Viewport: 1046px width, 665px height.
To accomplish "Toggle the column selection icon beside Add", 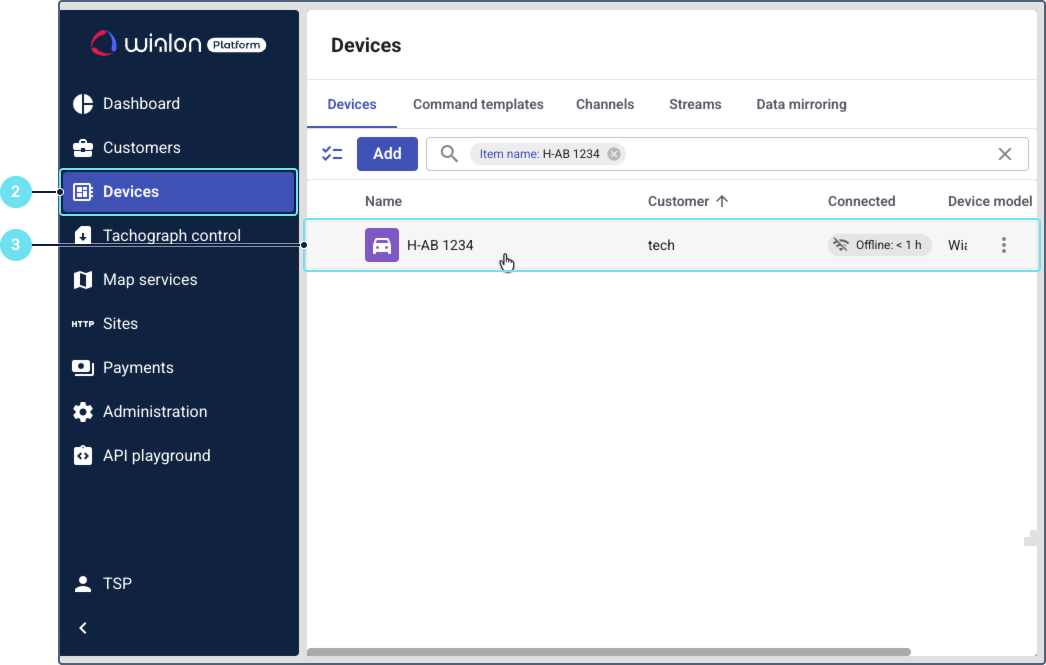I will pyautogui.click(x=332, y=153).
